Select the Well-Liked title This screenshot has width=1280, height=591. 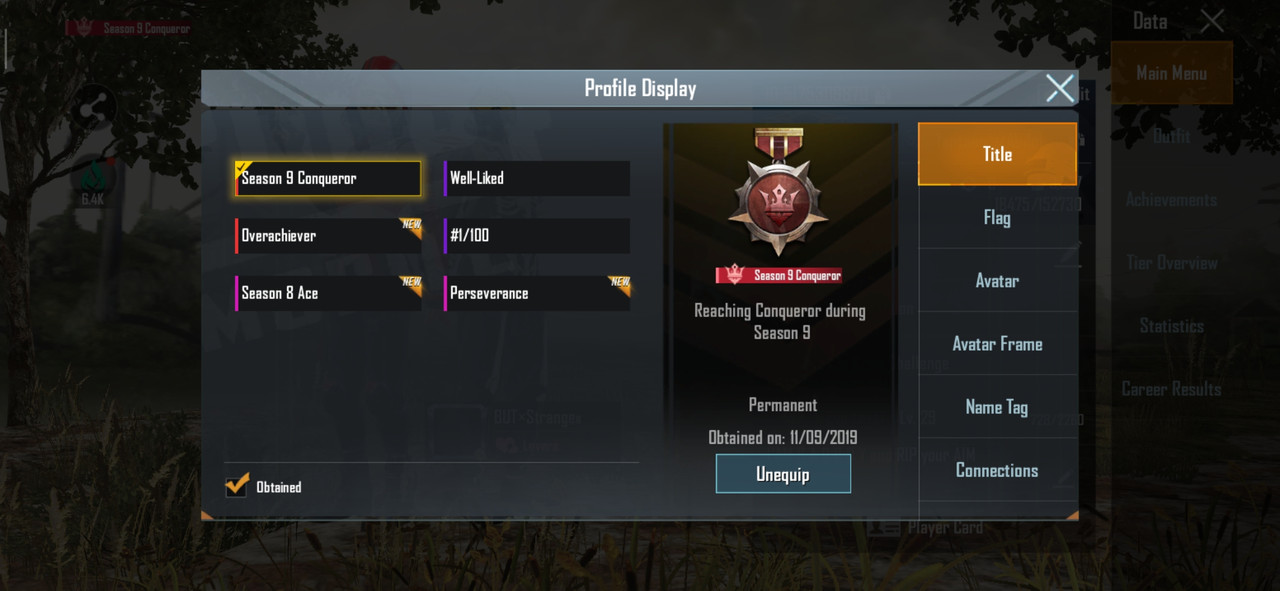(x=537, y=178)
